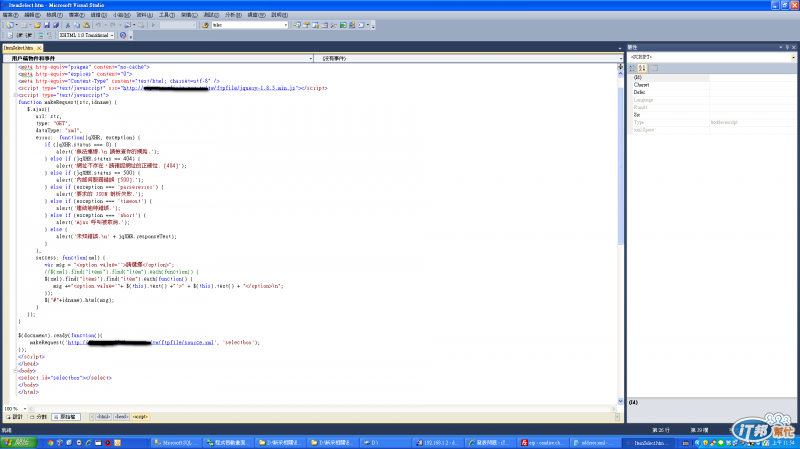Click the Redo arrow icon
800x449 pixels.
(112, 25)
